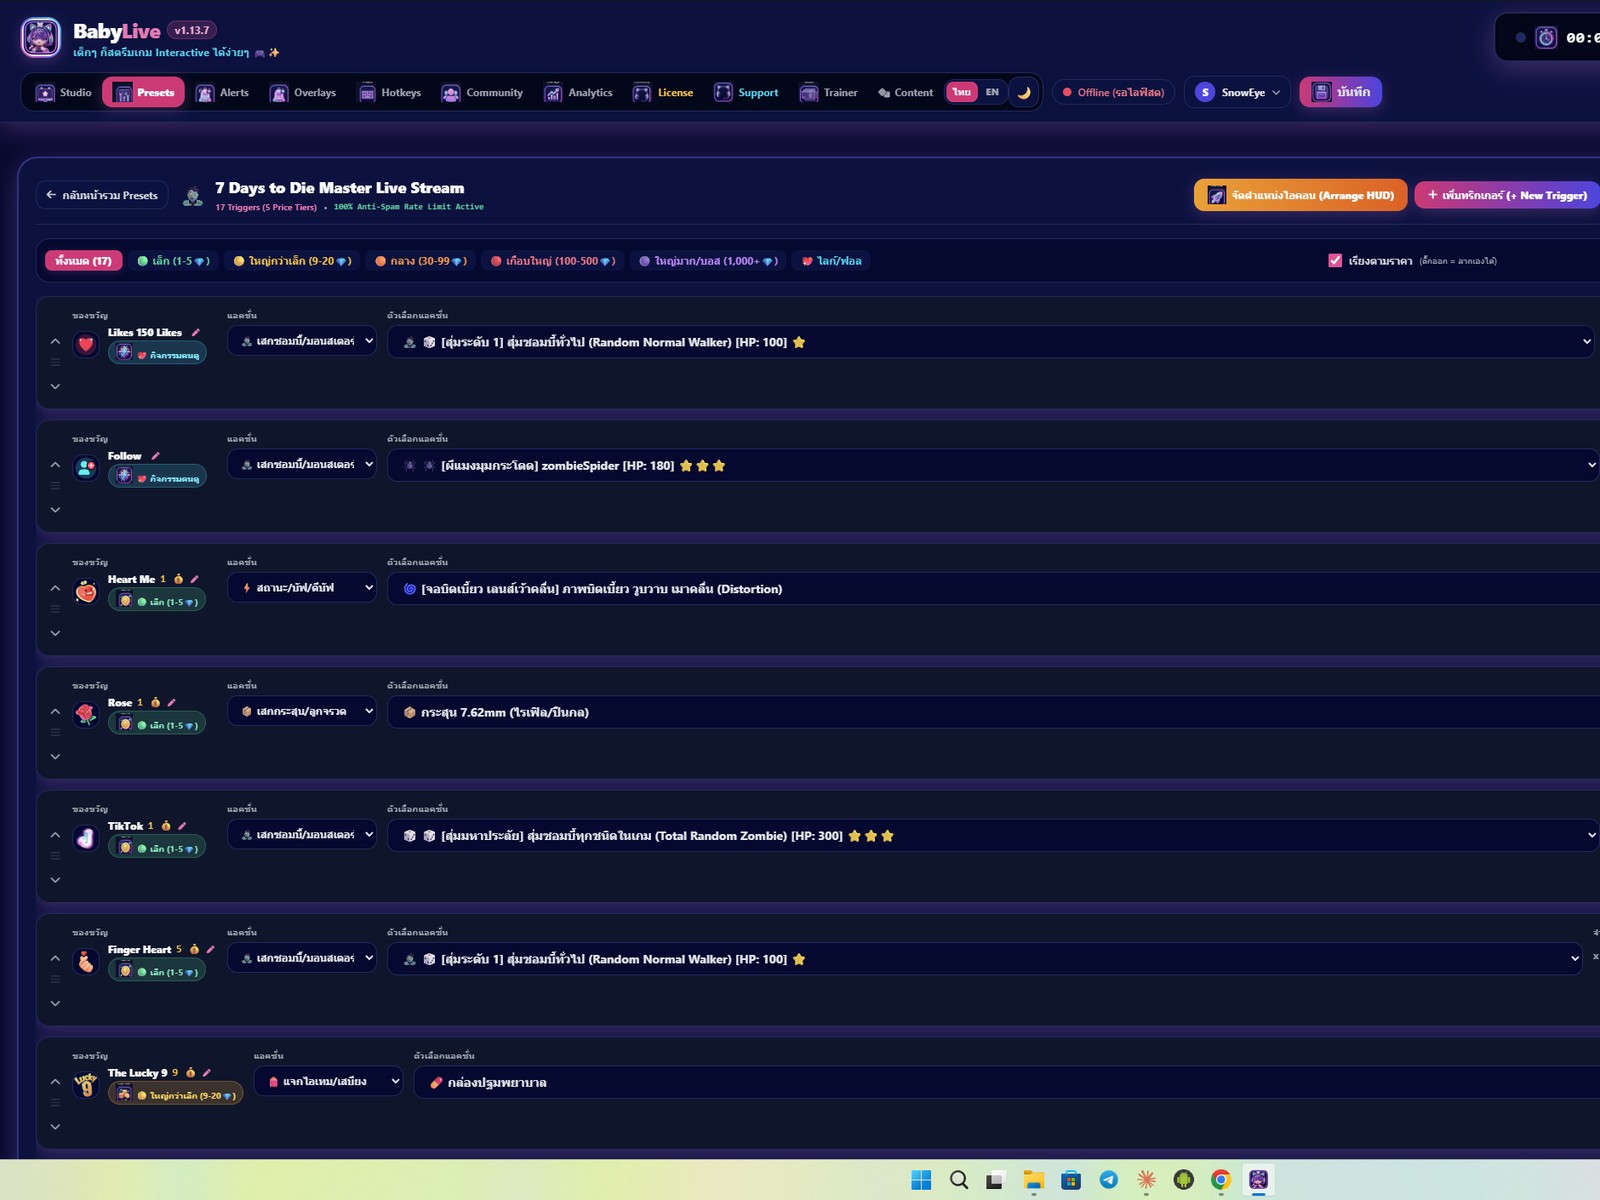The height and width of the screenshot is (1200, 1600).
Task: Edit The Lucky 9 gift pencil
Action: tap(206, 1073)
